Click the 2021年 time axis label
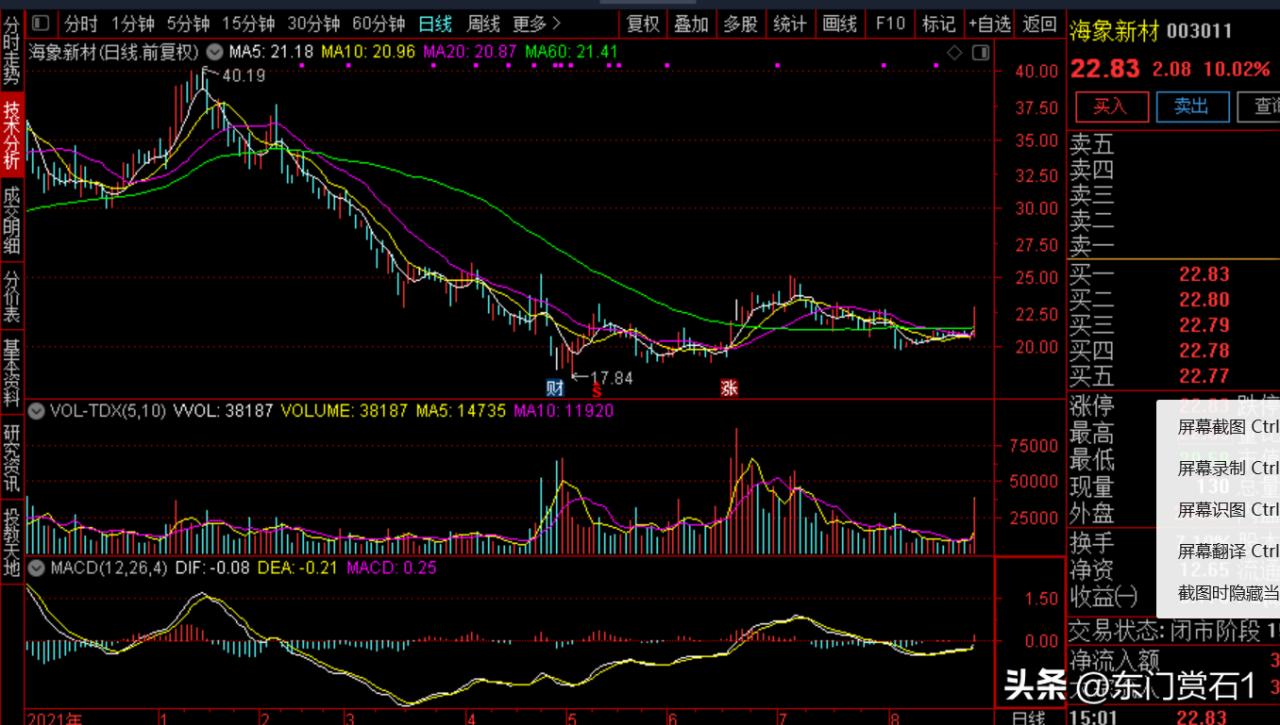Screen dimensions: 1280x725 point(55,717)
